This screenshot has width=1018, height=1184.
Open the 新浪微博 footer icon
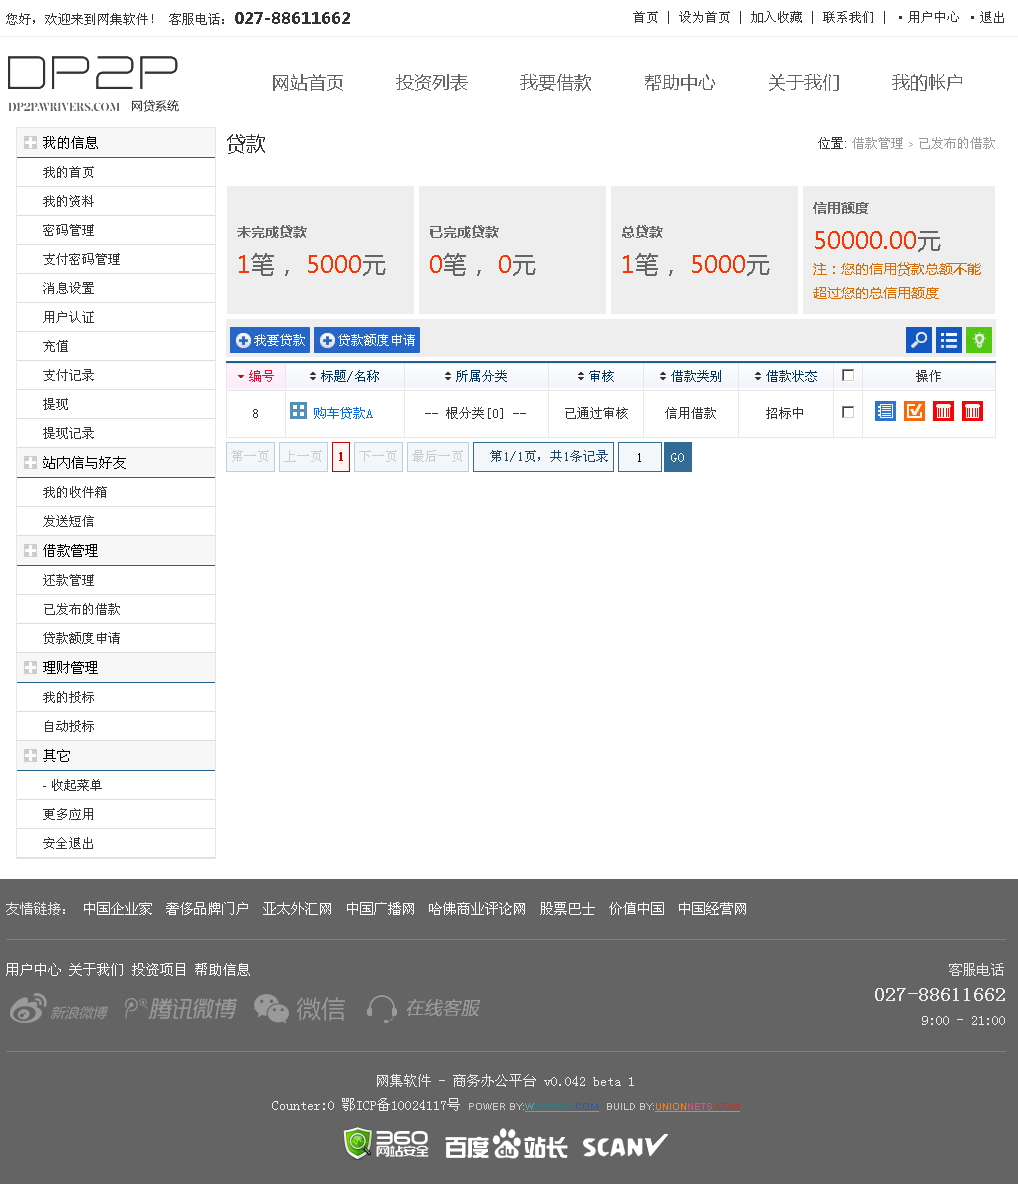(x=59, y=1009)
